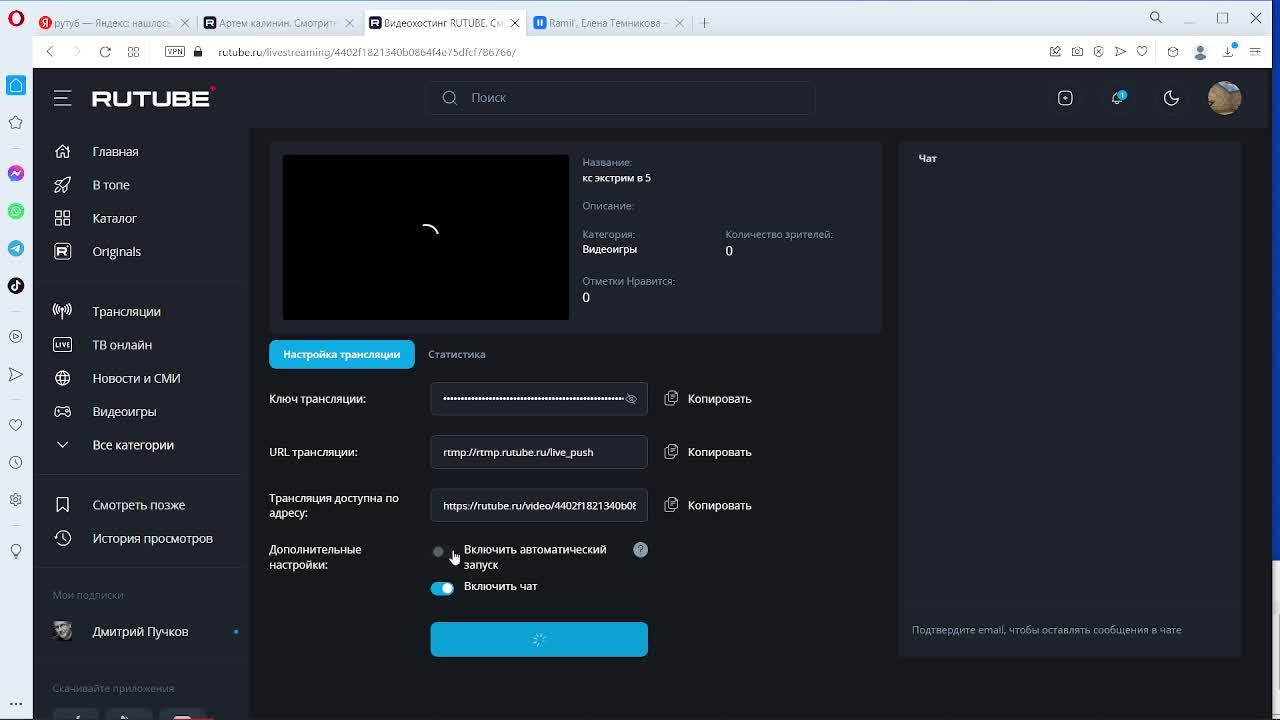
Task: Reveal the stream key with eye icon
Action: click(x=631, y=399)
